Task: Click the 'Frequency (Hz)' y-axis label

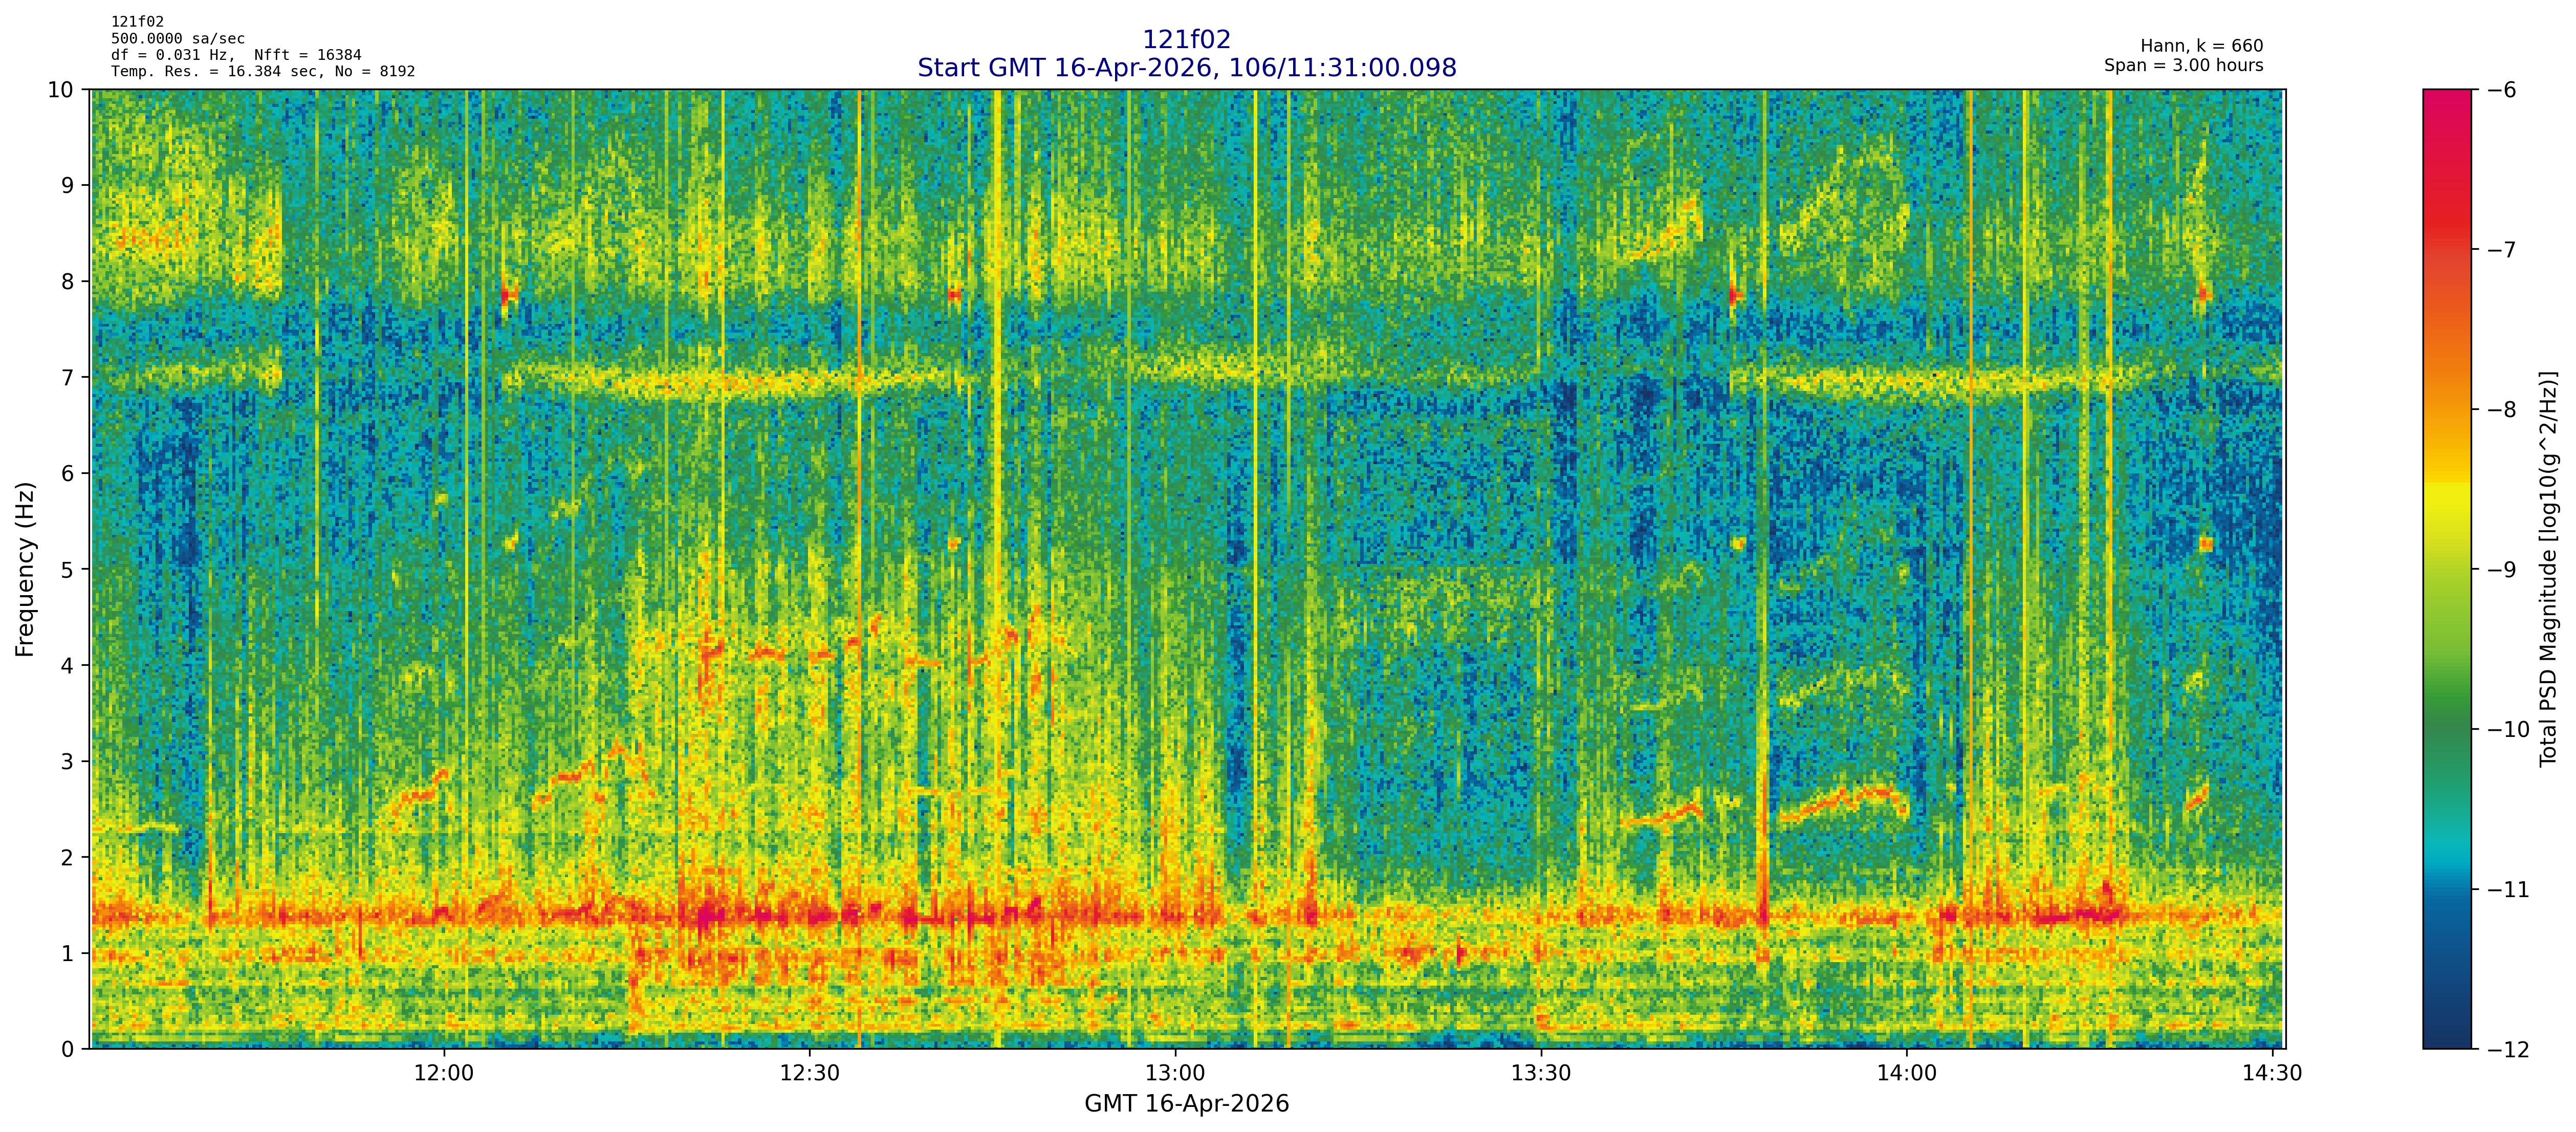Action: point(25,569)
